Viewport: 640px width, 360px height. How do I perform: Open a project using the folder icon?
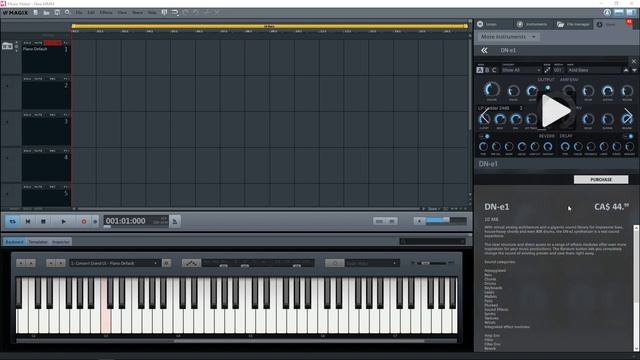pyautogui.click(x=47, y=13)
